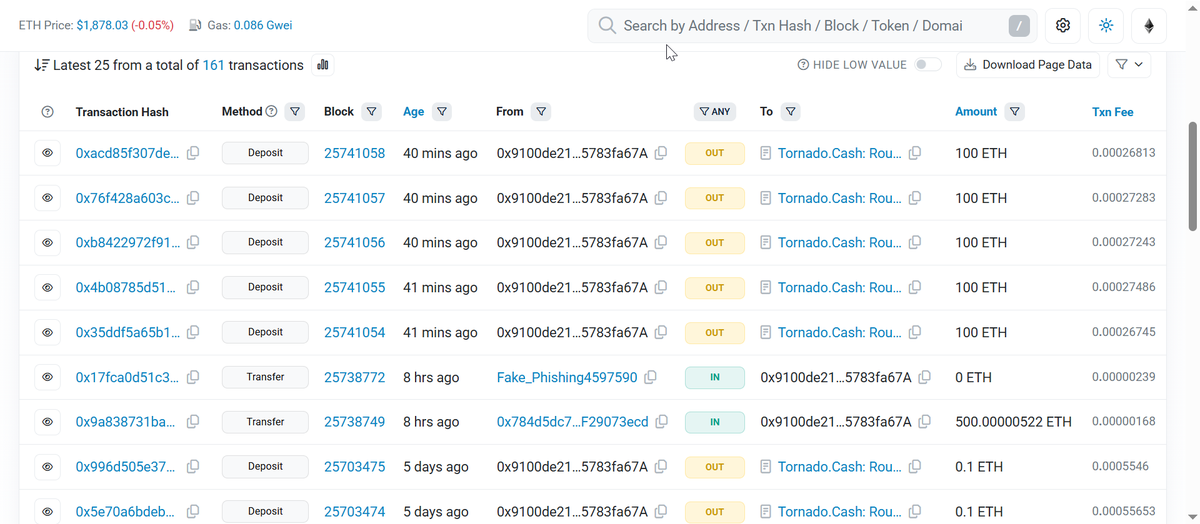Image resolution: width=1200 pixels, height=524 pixels.
Task: Click the 0.086 Gwei gas link
Action: coord(263,25)
